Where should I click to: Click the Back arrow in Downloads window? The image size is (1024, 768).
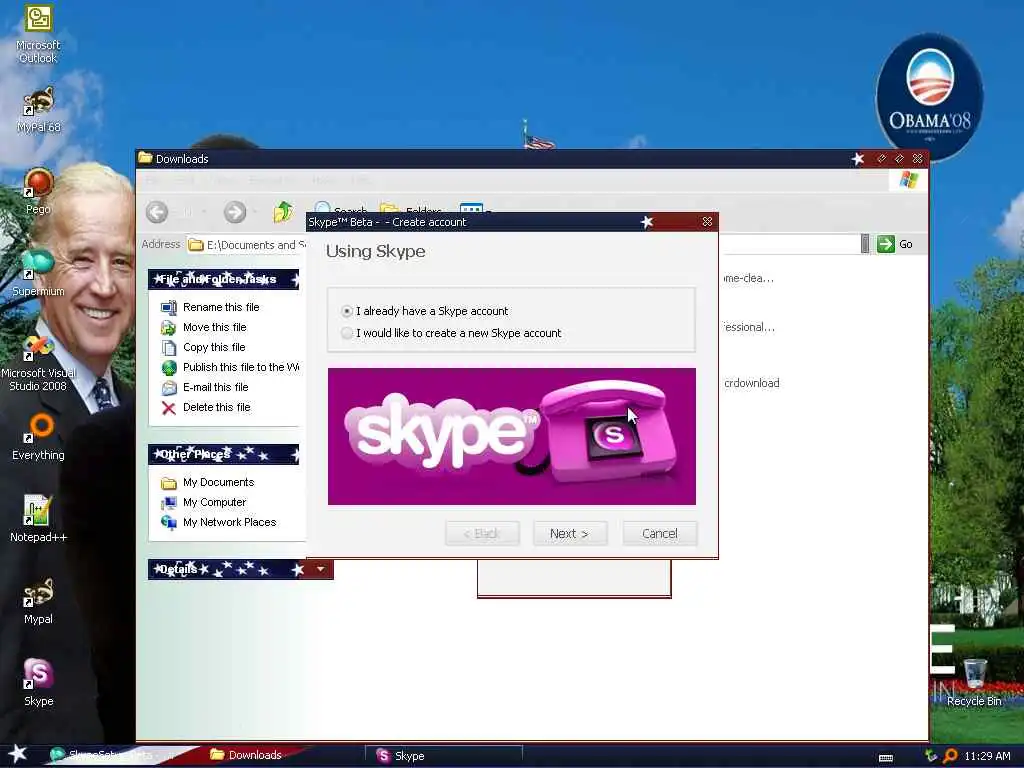click(157, 212)
